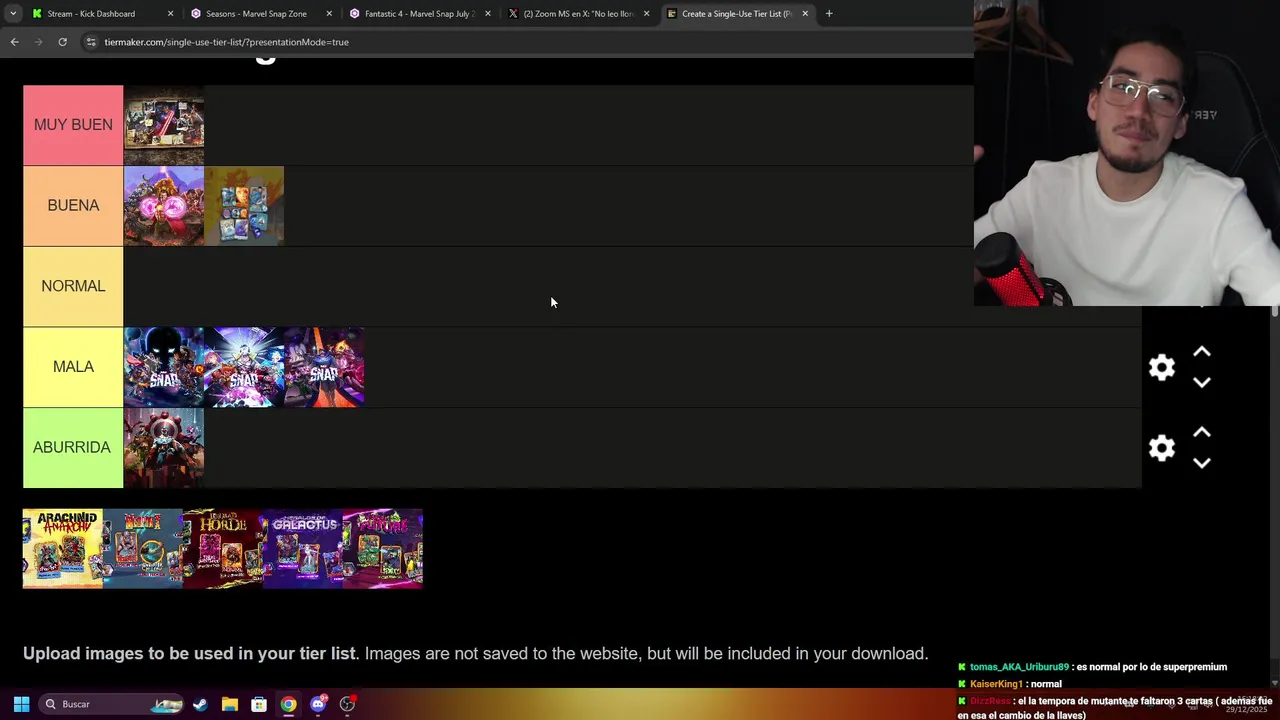
Task: Open Microsoft Store from the taskbar
Action: [x=259, y=704]
